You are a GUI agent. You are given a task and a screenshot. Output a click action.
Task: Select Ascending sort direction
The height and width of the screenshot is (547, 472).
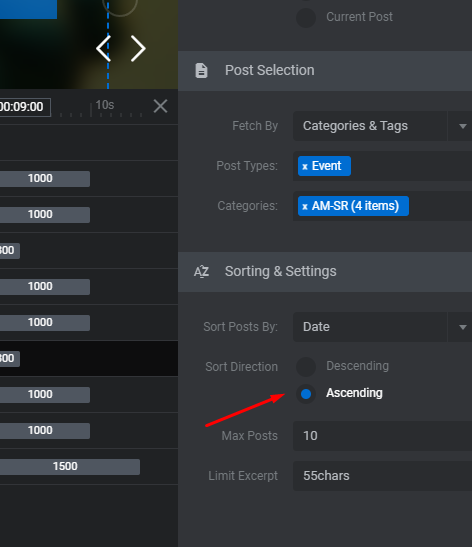[306, 394]
